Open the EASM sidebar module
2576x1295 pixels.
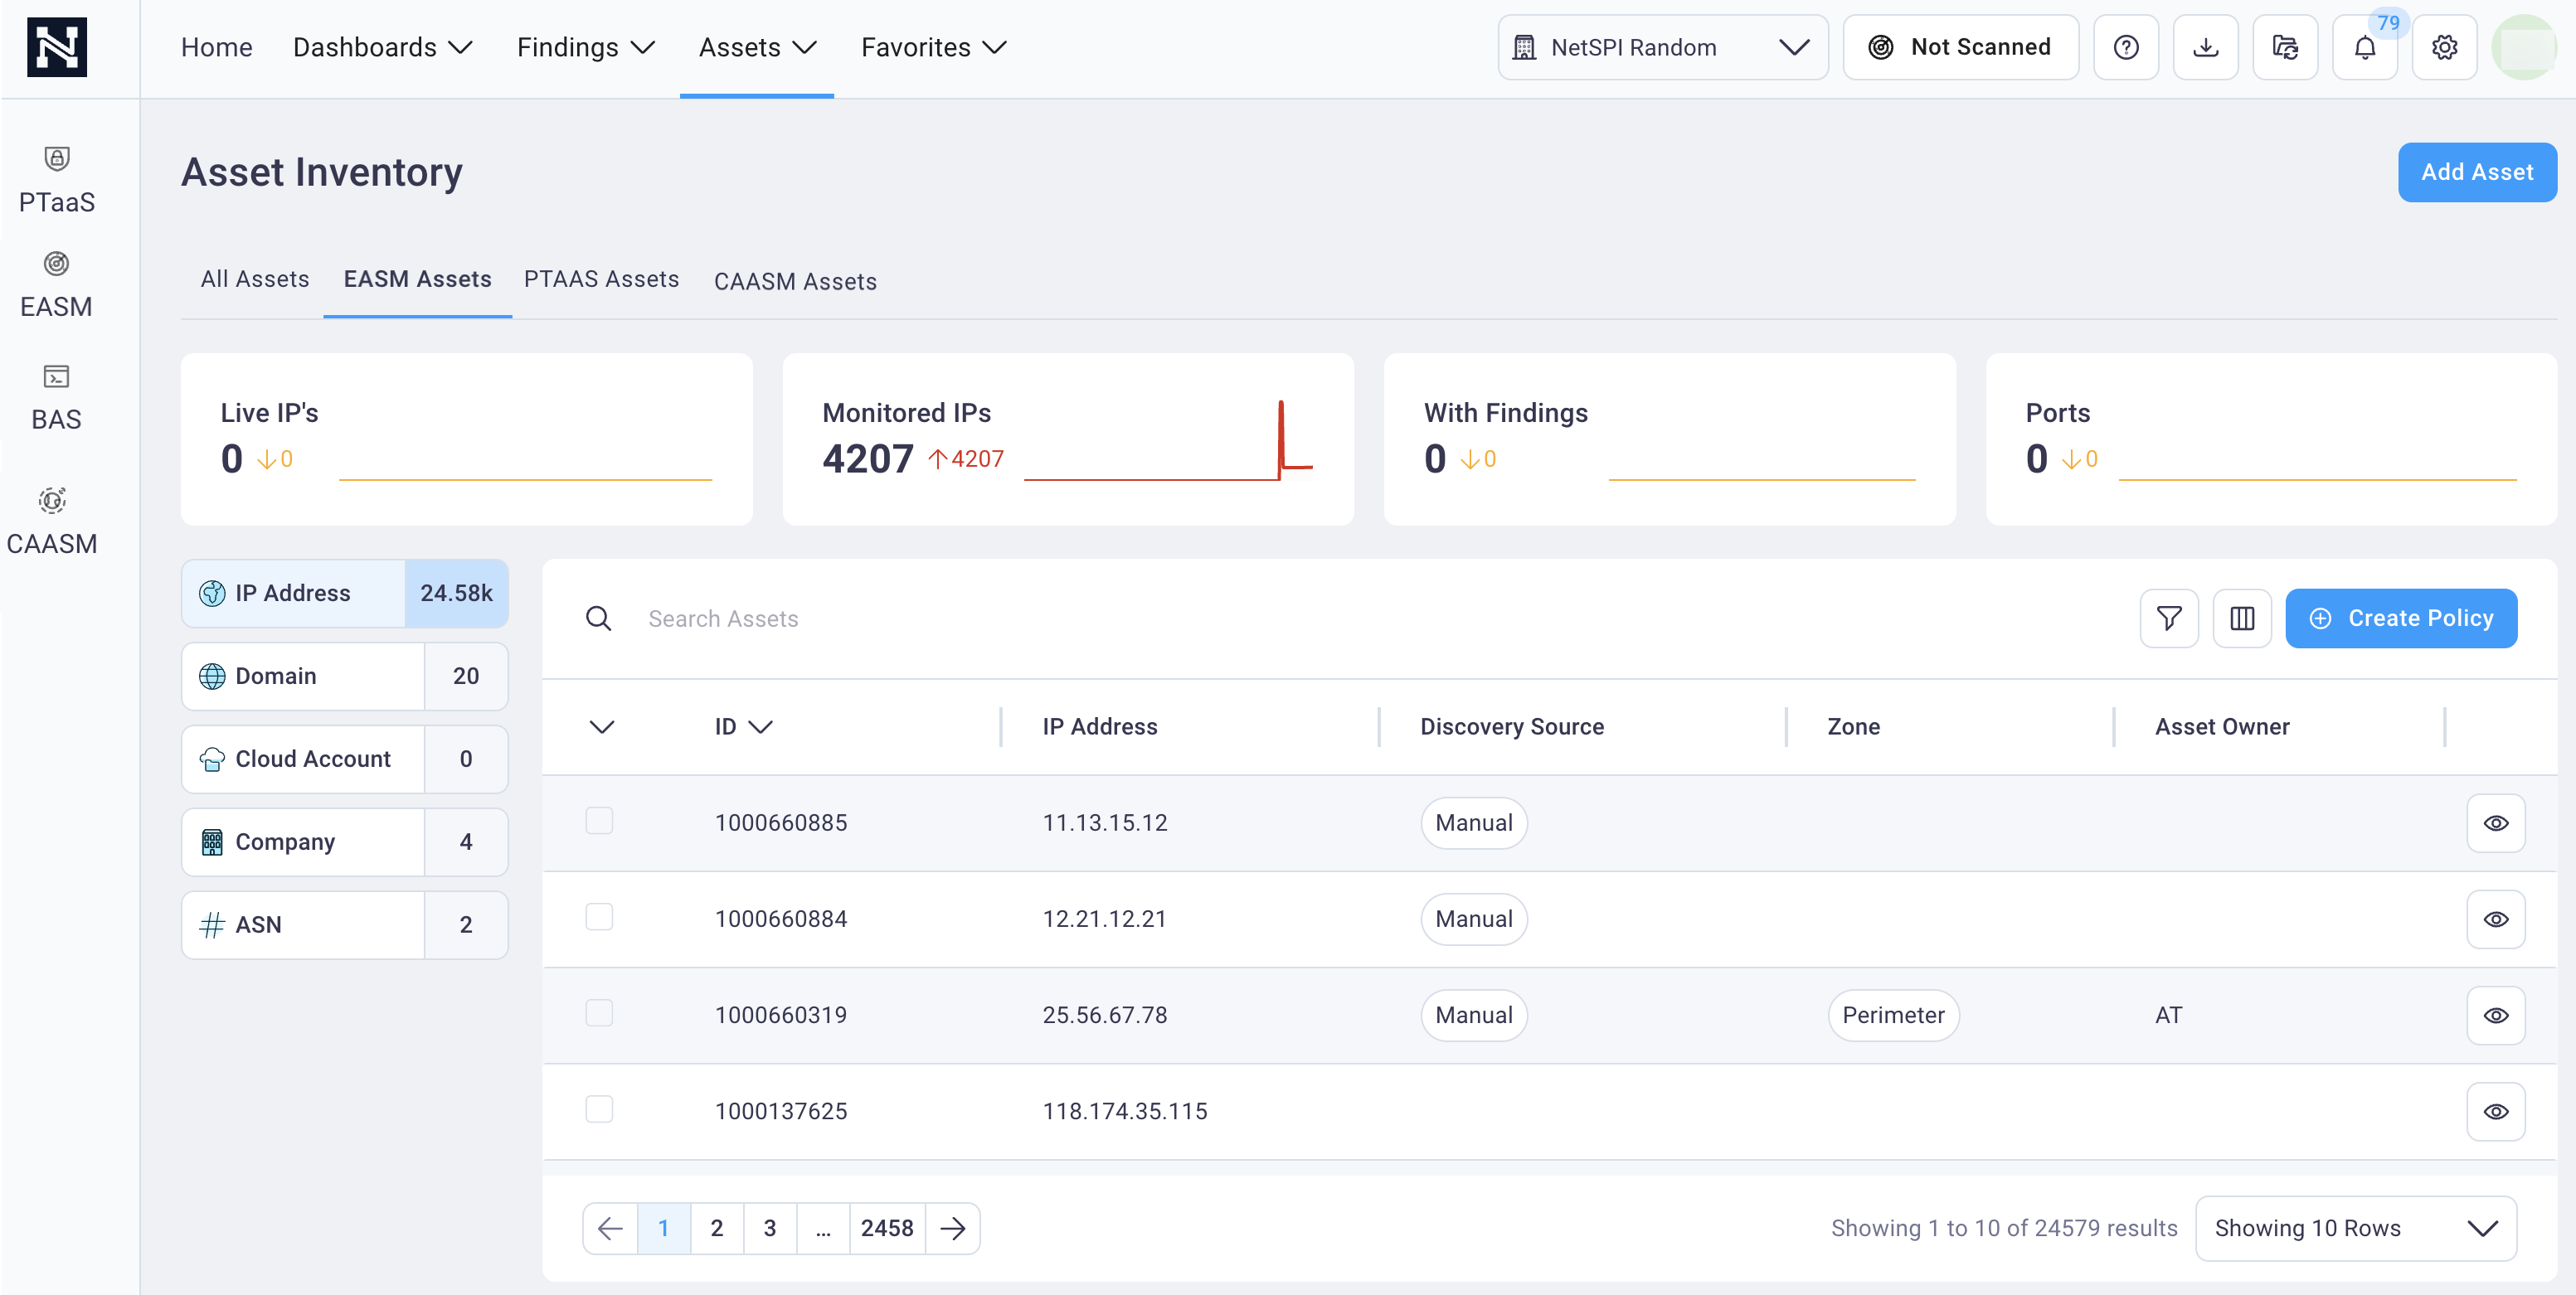[x=57, y=286]
